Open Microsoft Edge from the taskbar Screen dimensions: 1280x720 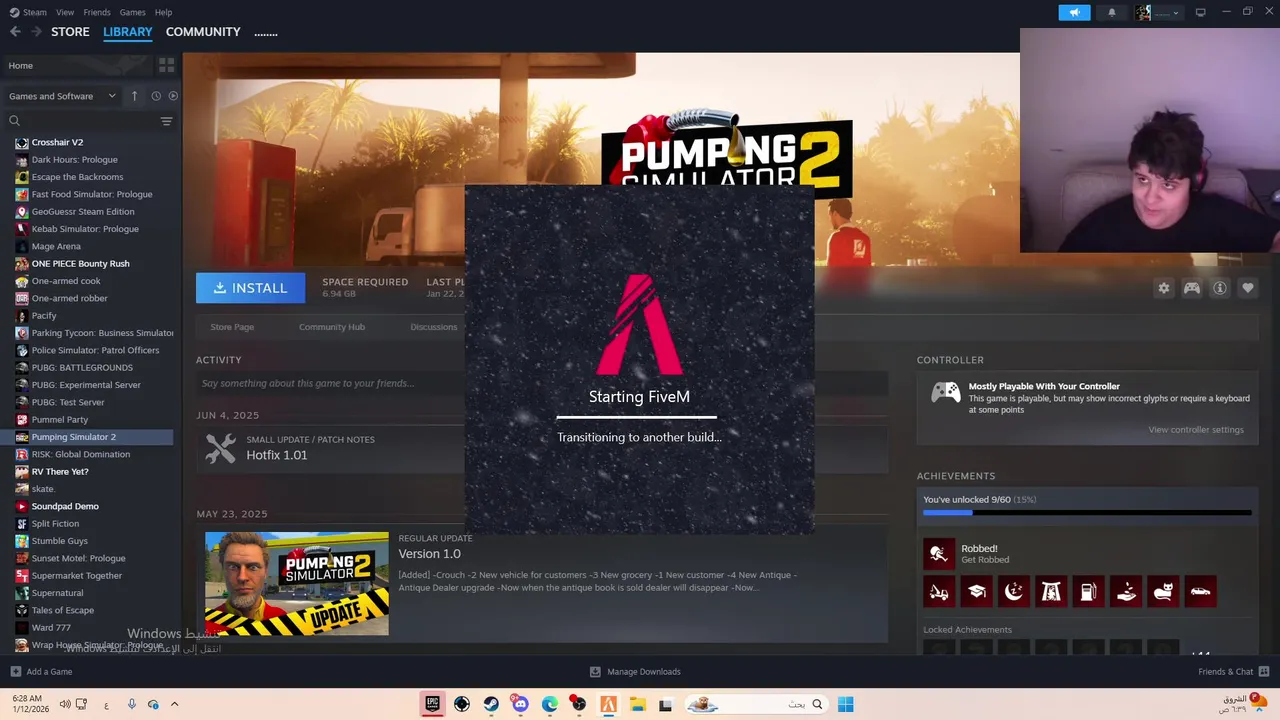tap(549, 704)
